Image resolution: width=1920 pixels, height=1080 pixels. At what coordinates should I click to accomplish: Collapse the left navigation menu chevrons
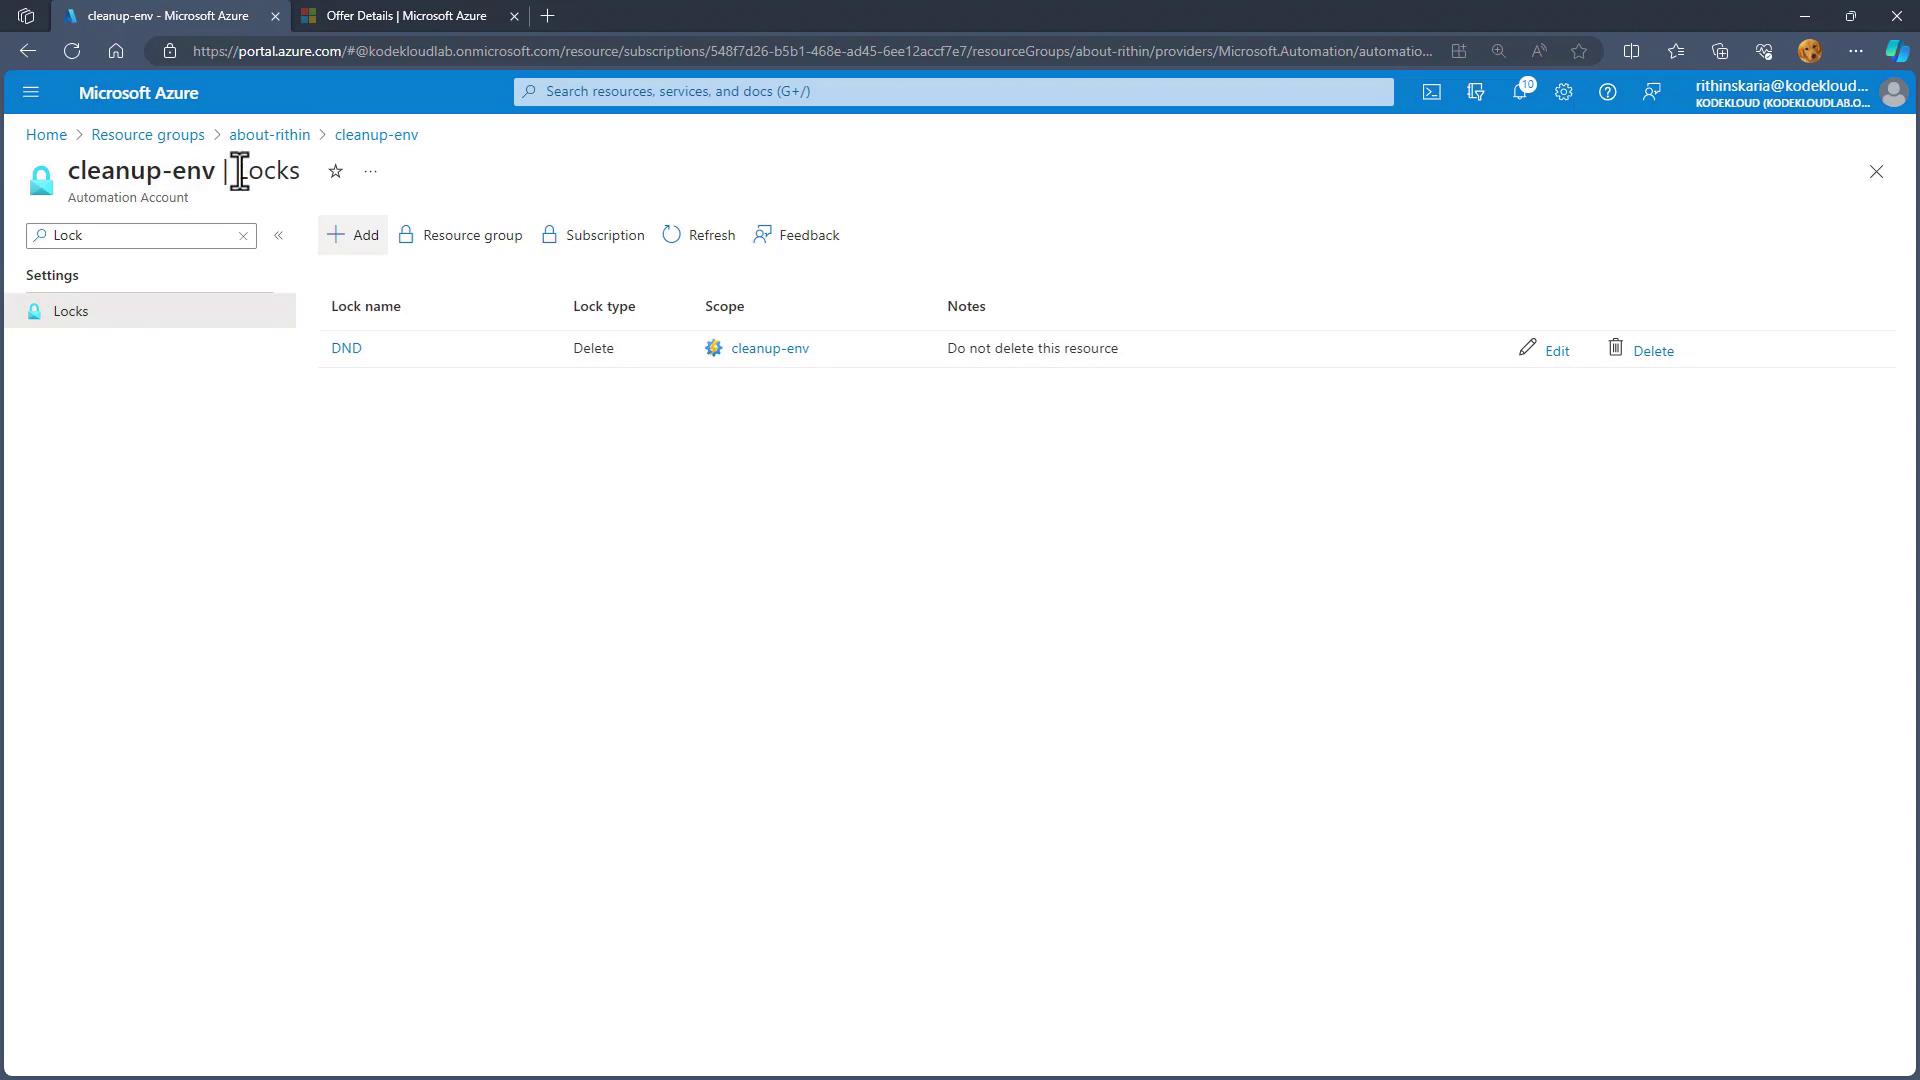click(x=279, y=236)
